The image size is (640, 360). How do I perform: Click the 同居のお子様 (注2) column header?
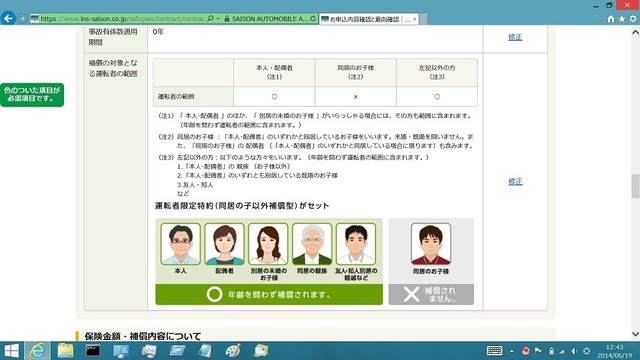[x=356, y=72]
